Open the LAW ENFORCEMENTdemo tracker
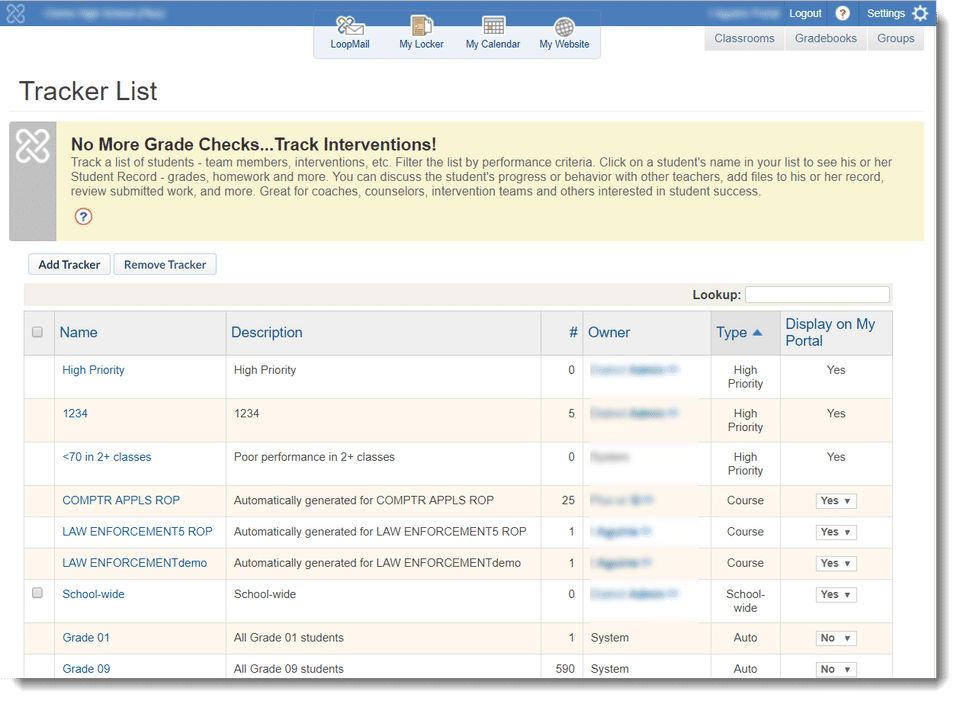Screen dimensions: 960x702 coord(135,563)
